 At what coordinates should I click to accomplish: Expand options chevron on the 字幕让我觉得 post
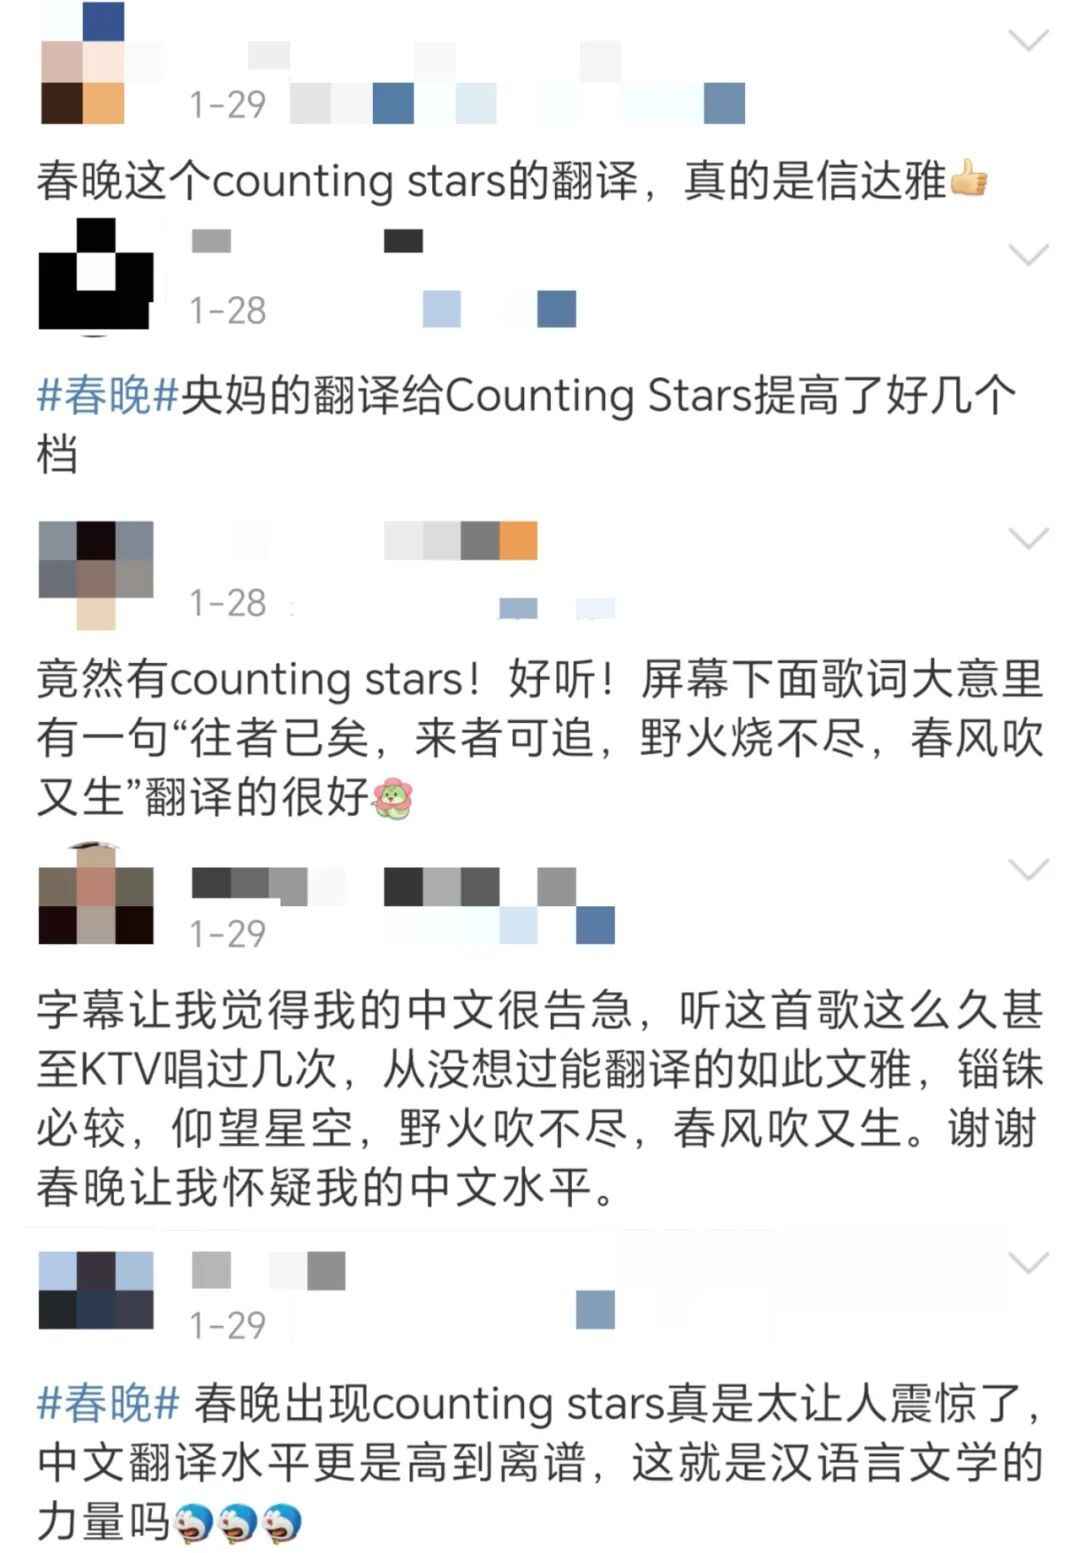1028,869
